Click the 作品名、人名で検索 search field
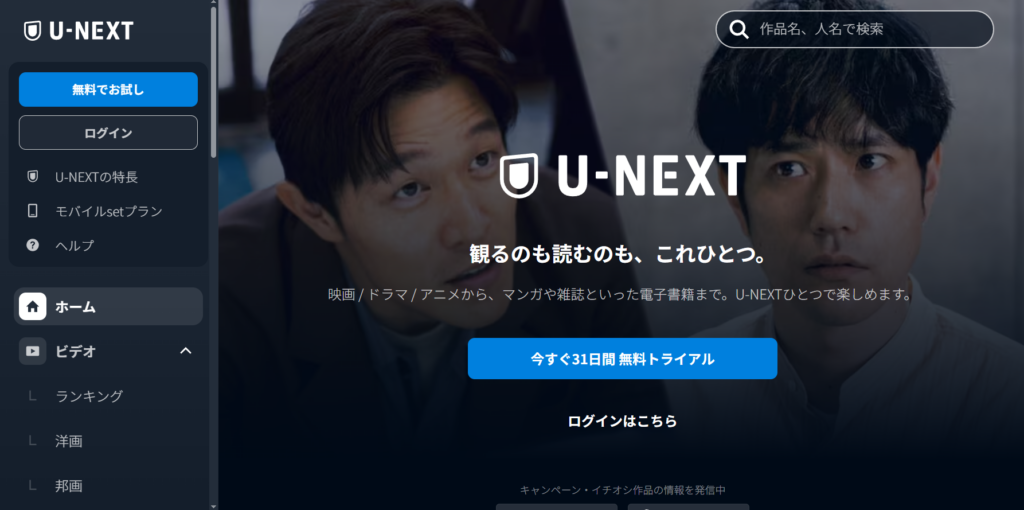This screenshot has width=1024, height=510. 855,29
